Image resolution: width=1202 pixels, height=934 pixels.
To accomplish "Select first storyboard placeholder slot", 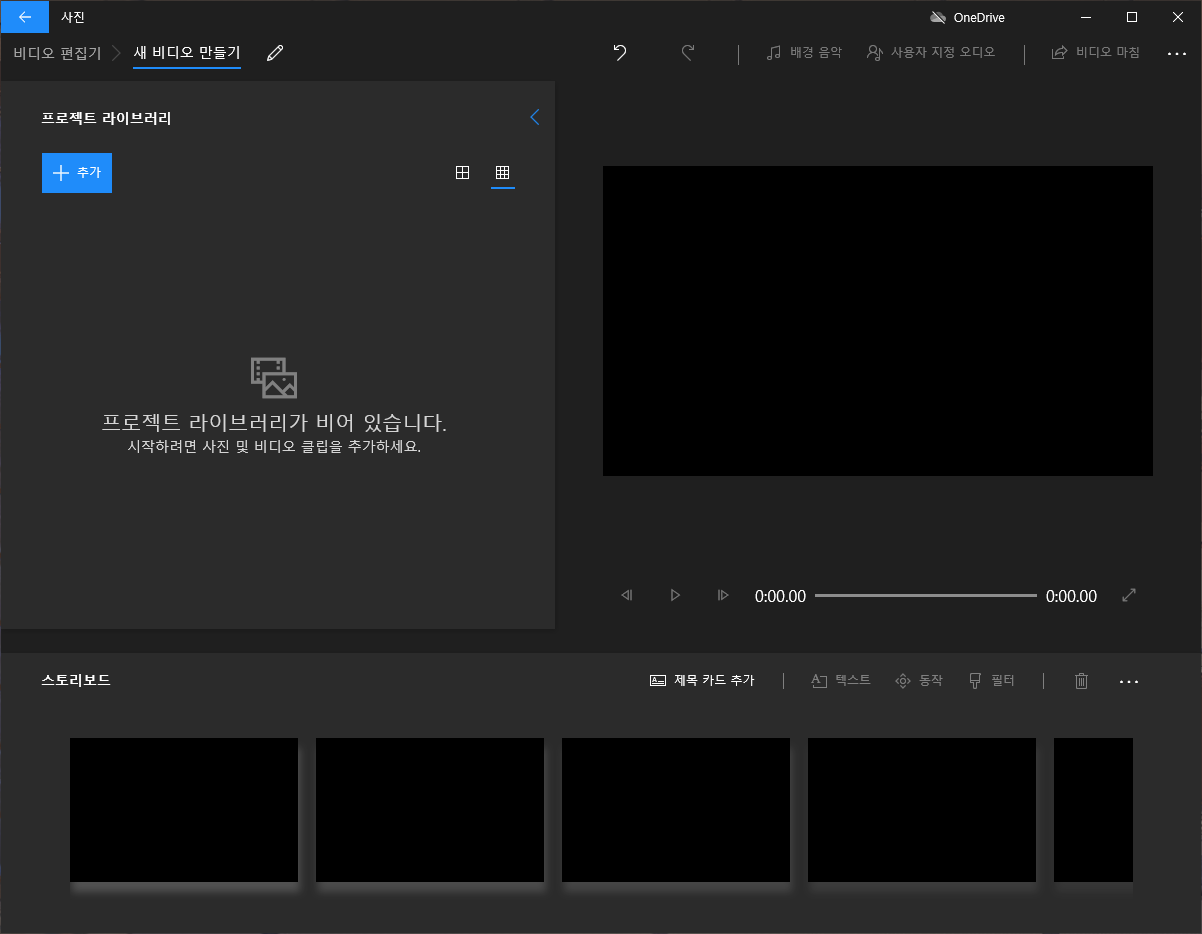I will tap(184, 810).
